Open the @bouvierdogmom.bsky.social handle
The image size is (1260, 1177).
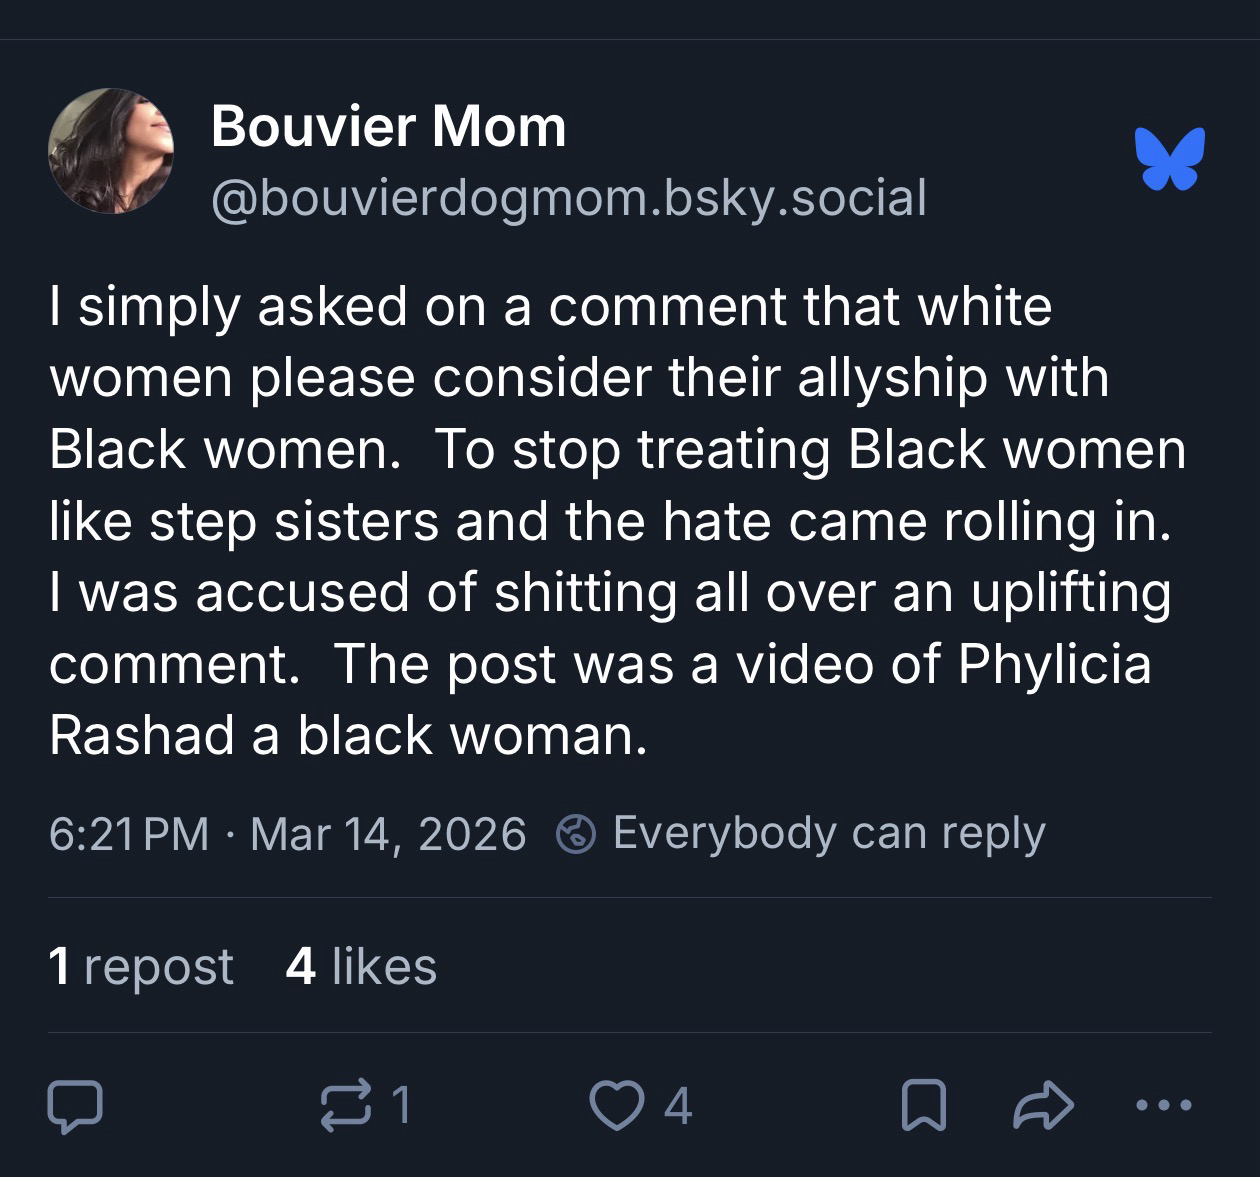[568, 197]
